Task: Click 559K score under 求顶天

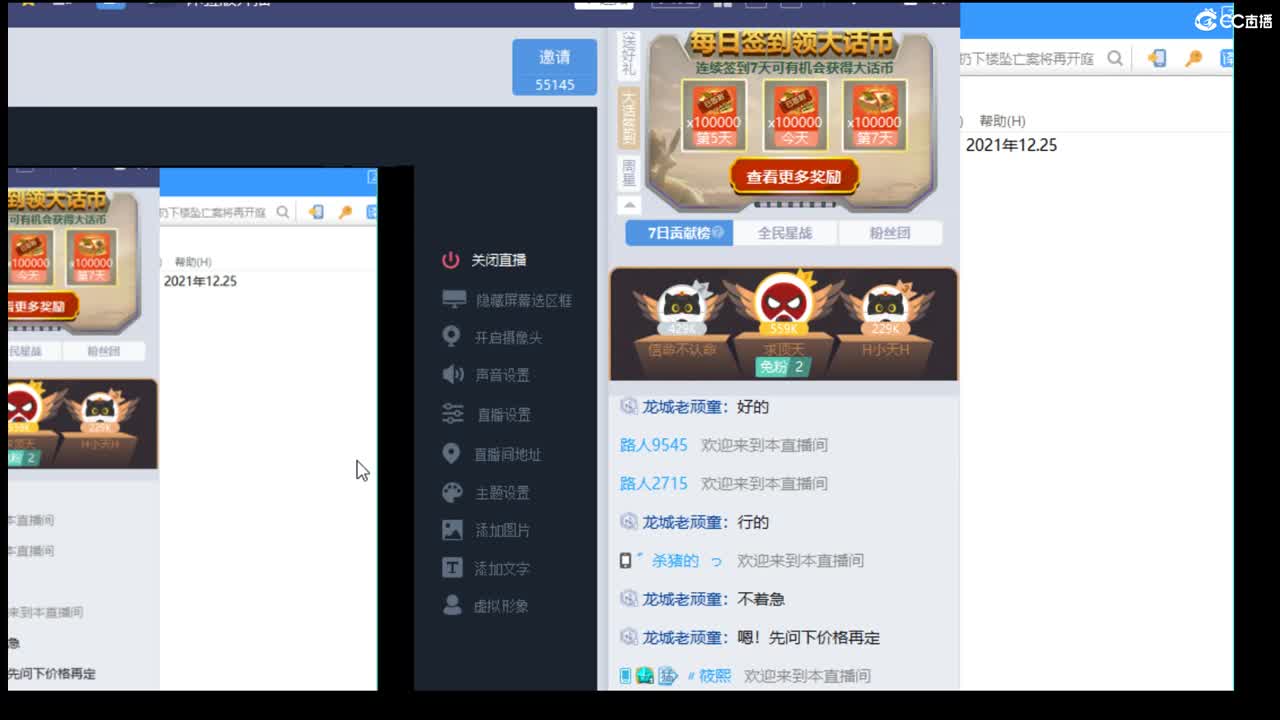Action: coord(783,328)
